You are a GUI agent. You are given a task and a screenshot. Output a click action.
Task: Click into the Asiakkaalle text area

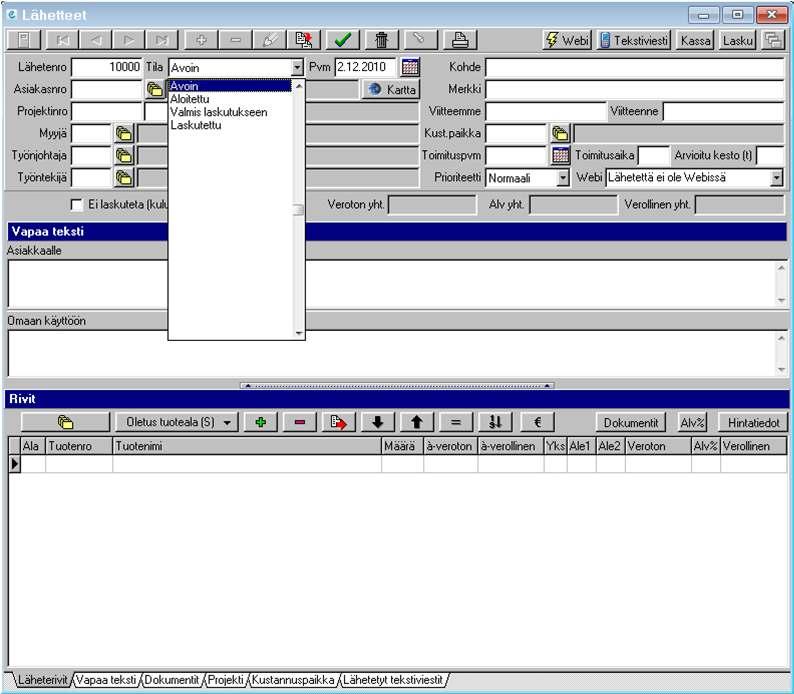pyautogui.click(x=391, y=283)
